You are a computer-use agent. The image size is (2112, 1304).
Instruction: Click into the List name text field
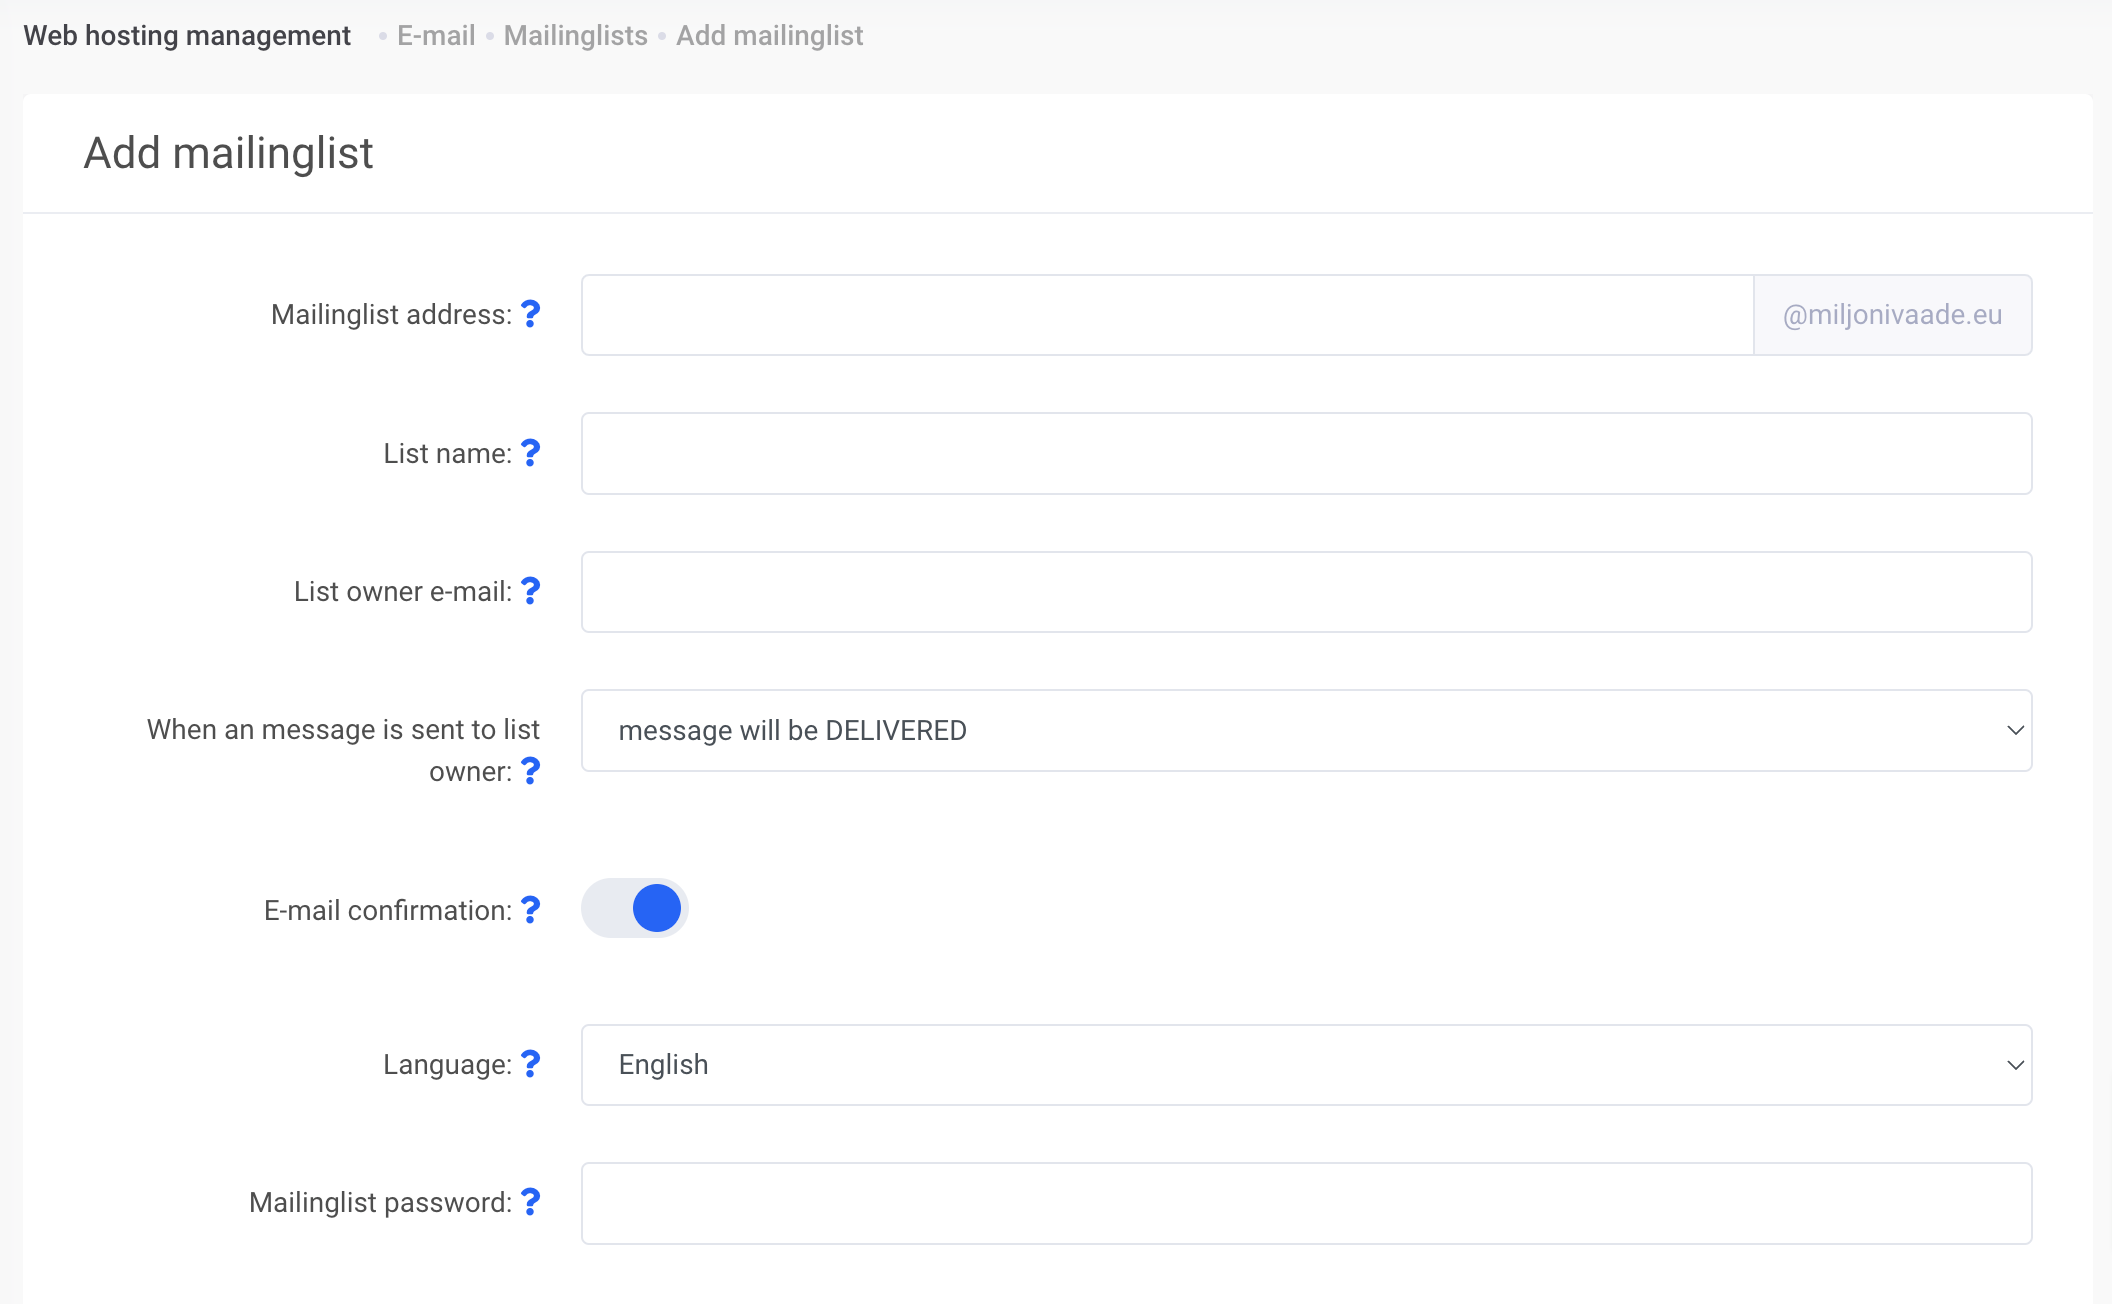click(x=1305, y=453)
